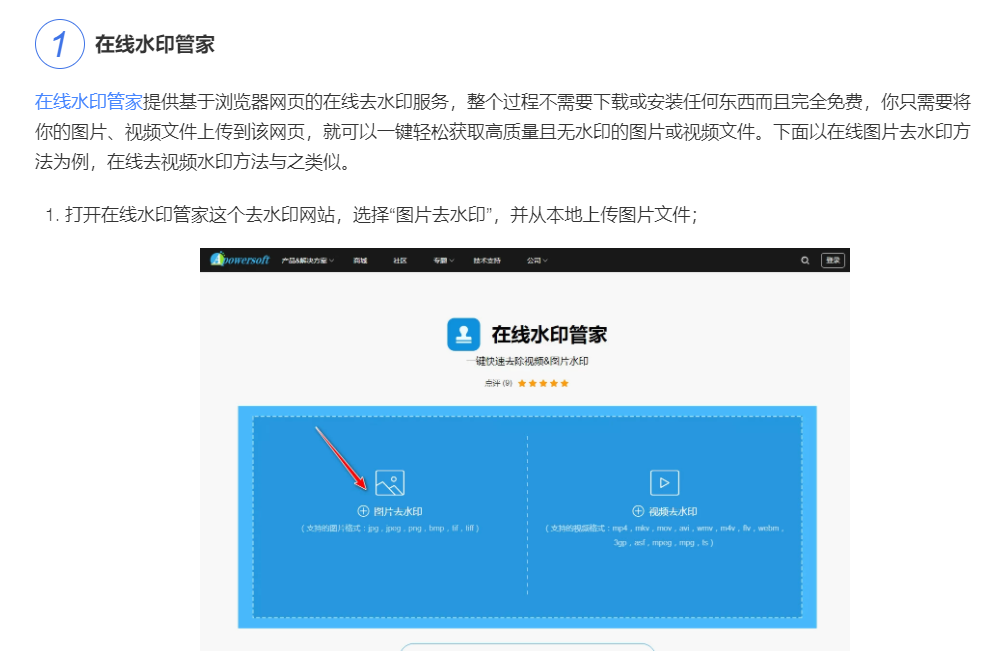
Task: Click the supported video formats text (mp4, mkv, mov)
Action: click(664, 535)
